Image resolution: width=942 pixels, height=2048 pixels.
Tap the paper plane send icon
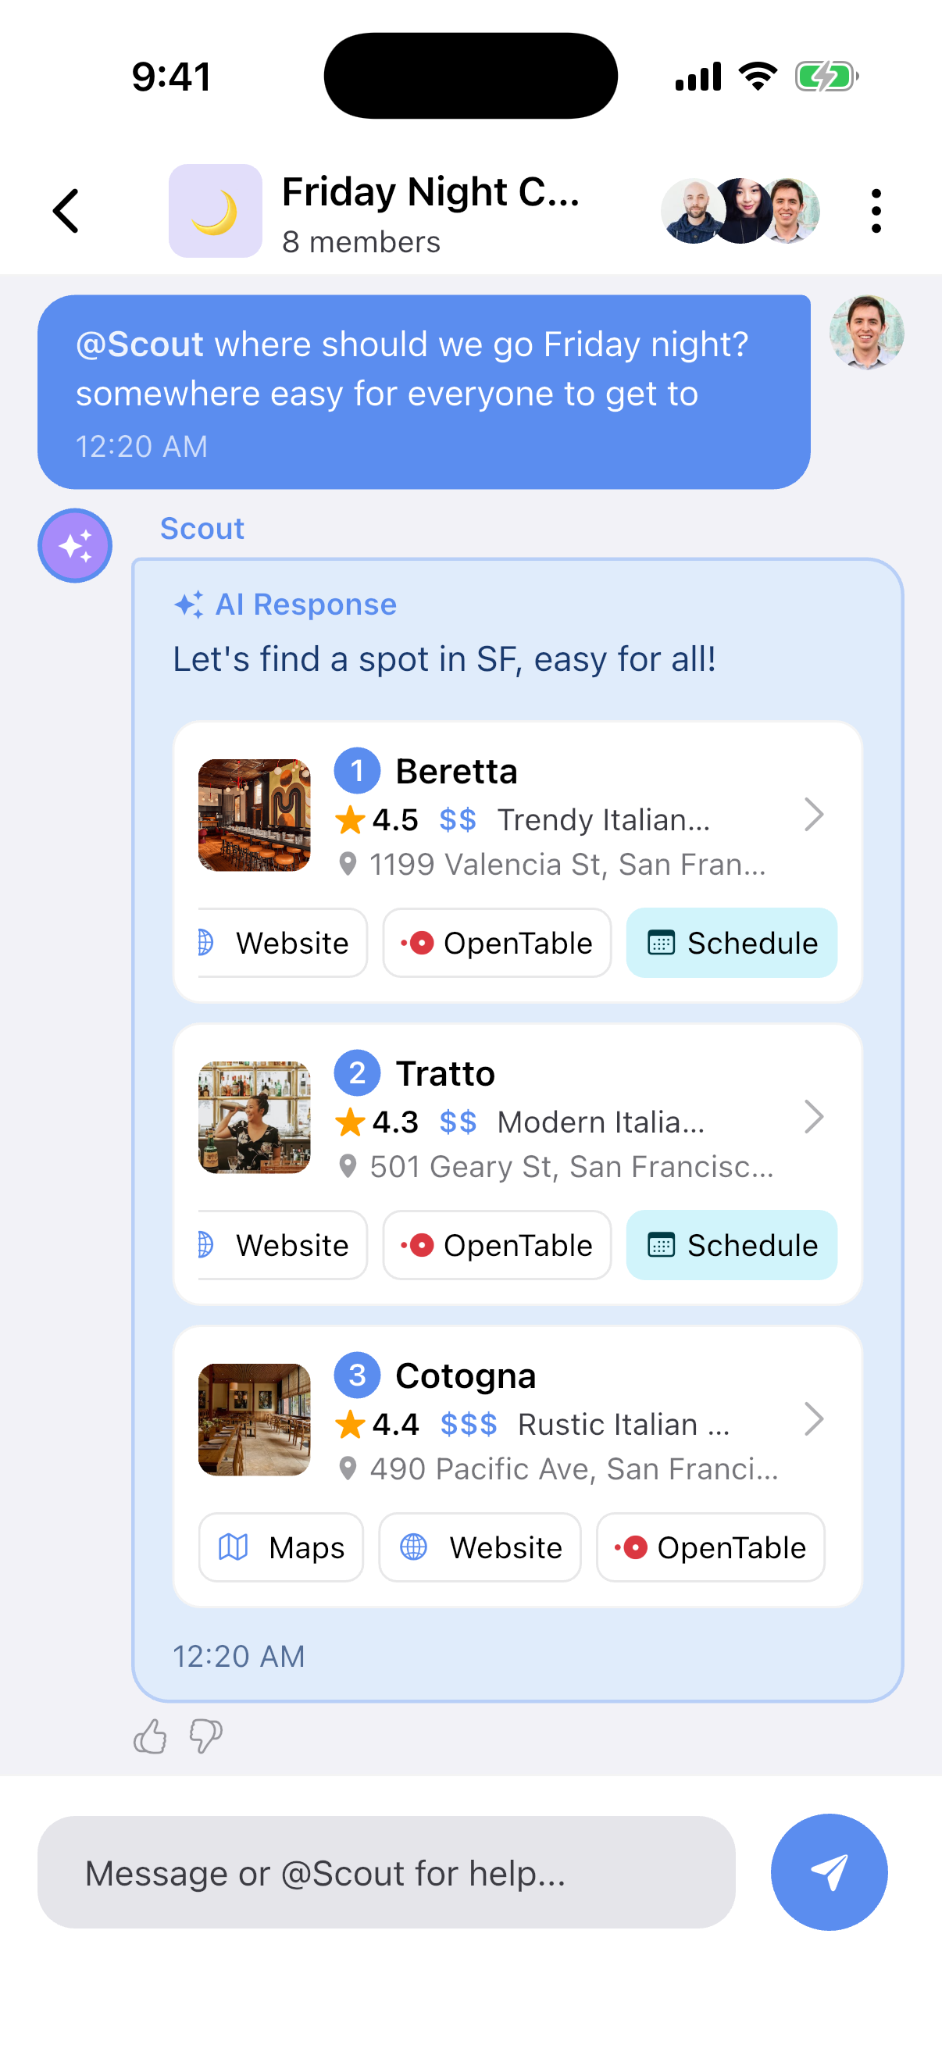click(x=828, y=1872)
